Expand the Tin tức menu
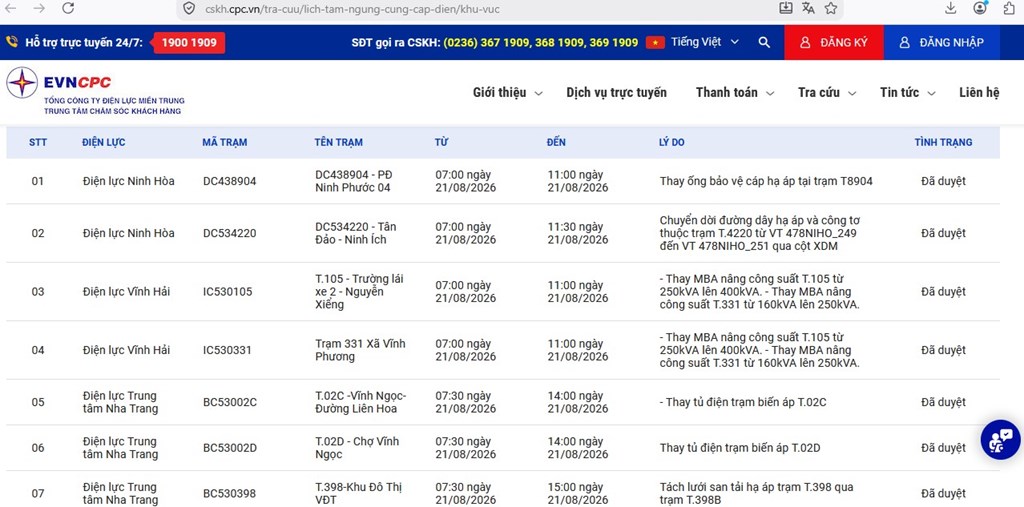This screenshot has width=1024, height=507. click(908, 93)
